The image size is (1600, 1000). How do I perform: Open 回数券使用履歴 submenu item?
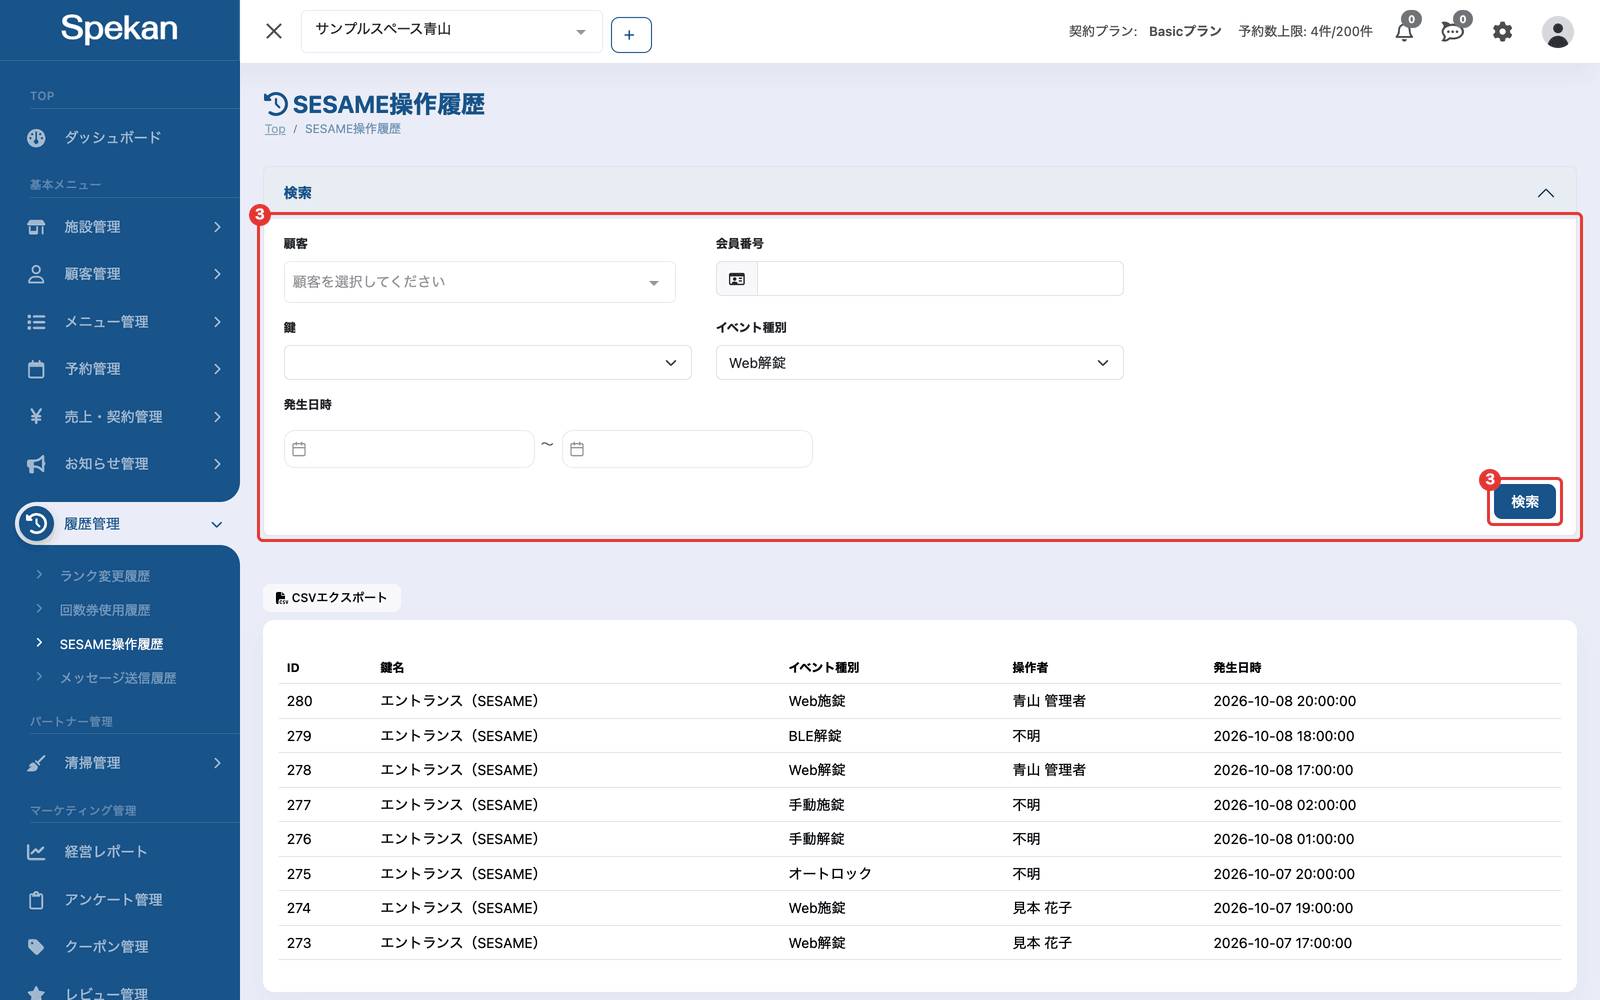[105, 610]
